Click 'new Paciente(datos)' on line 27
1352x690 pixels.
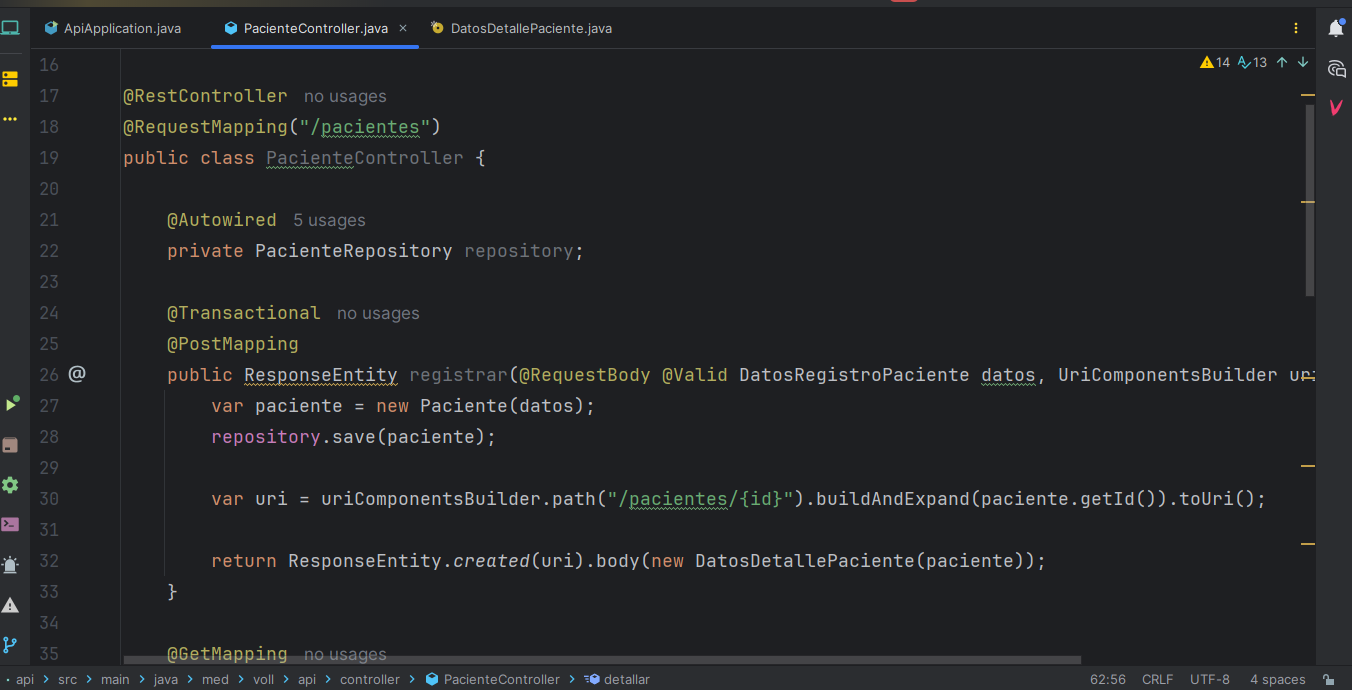point(481,406)
